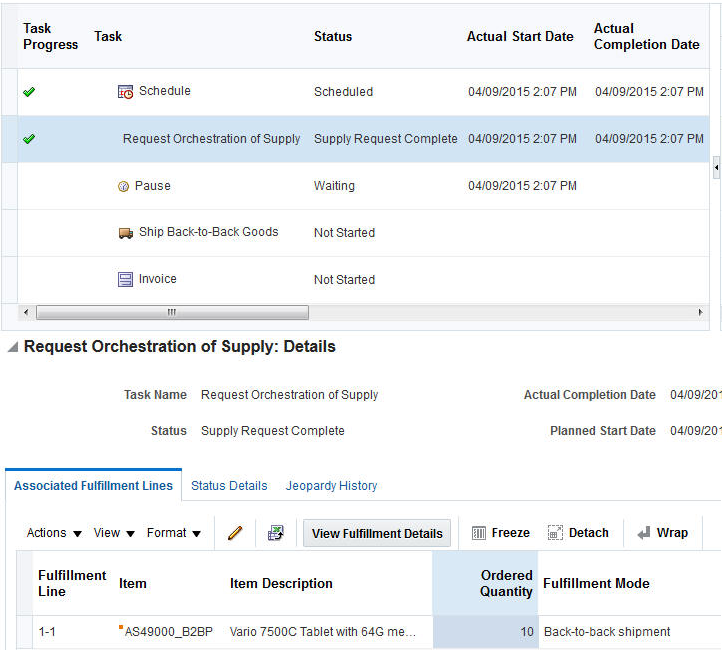Freeze the selected table column
Image resolution: width=723 pixels, height=652 pixels.
click(500, 533)
